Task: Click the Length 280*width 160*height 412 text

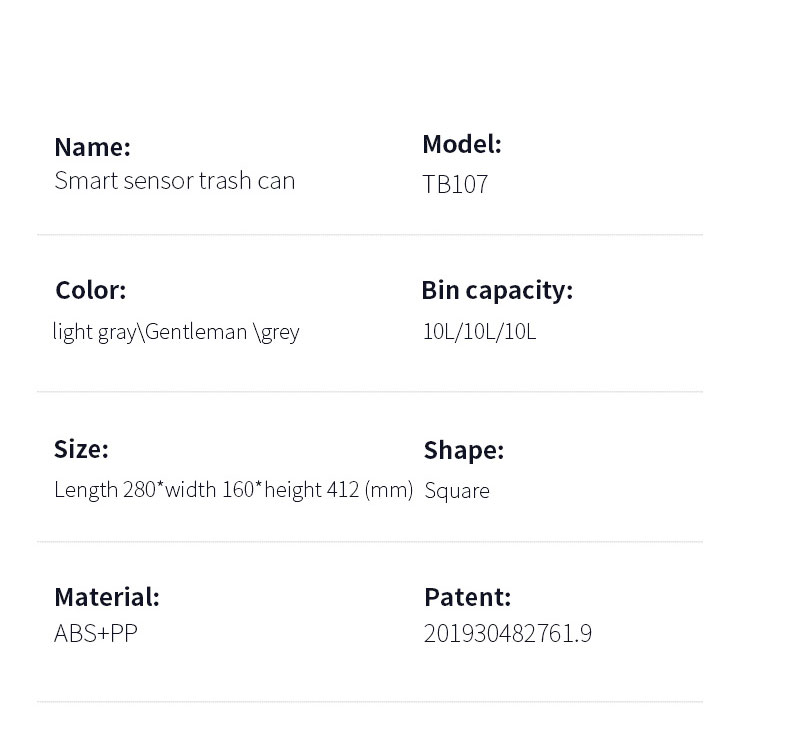Action: click(206, 490)
